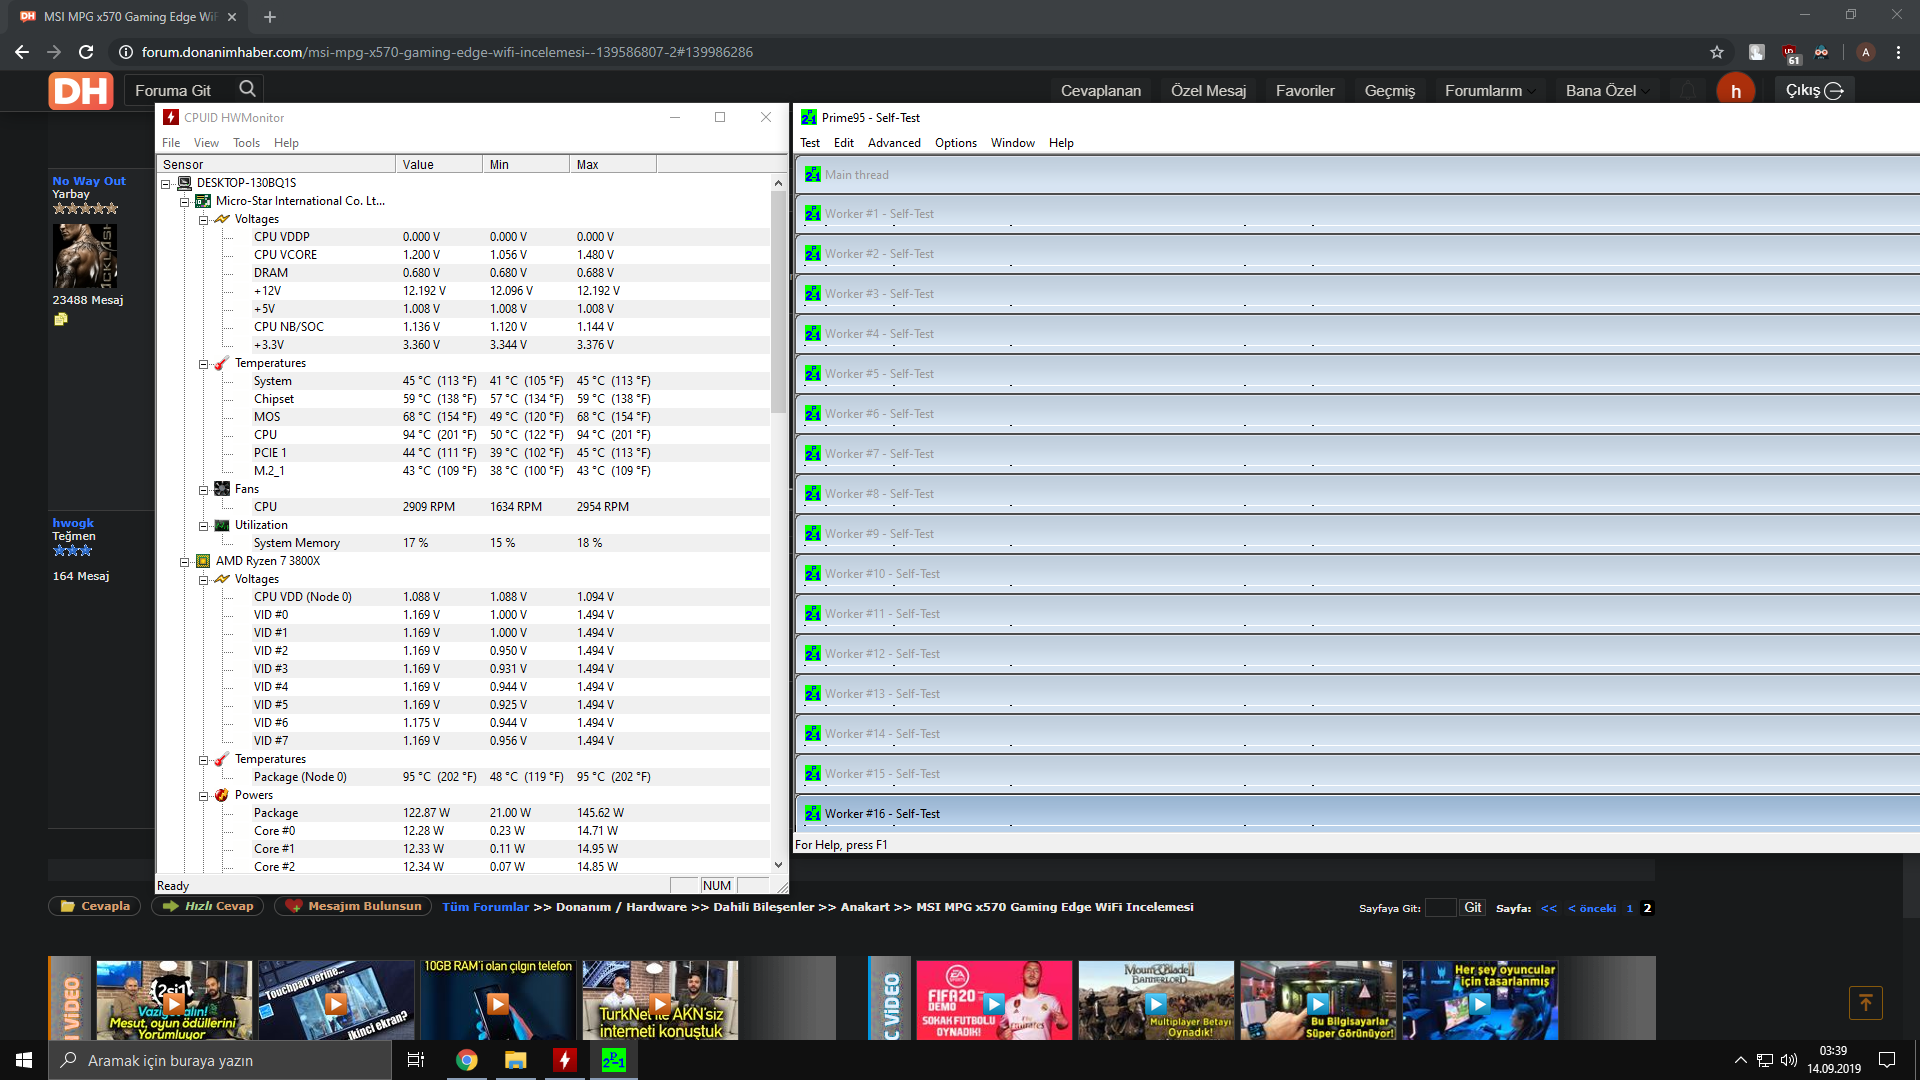Open Prime95 Window menu
1920x1080 pixels.
(x=1013, y=143)
